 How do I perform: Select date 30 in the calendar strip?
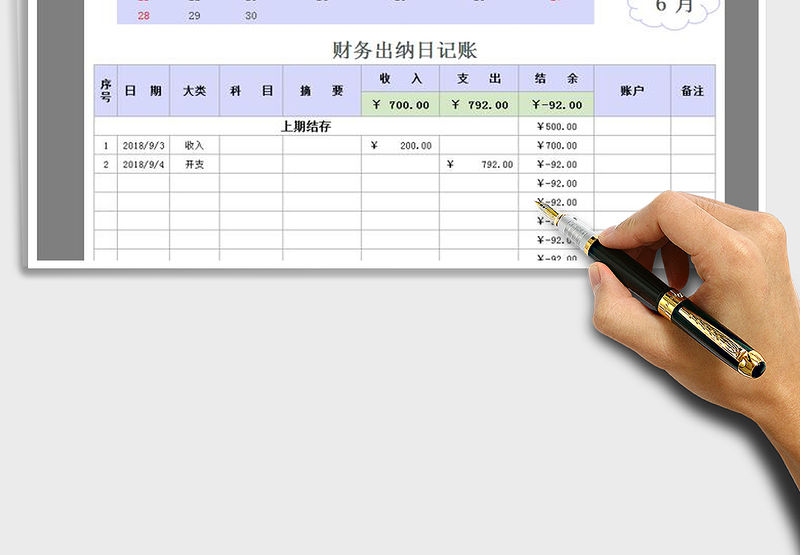(250, 16)
